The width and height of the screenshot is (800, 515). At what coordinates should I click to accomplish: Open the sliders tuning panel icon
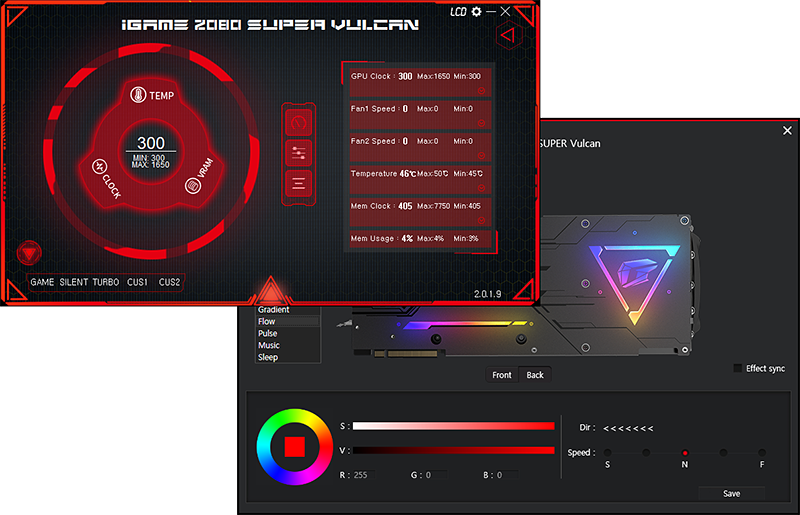coord(298,153)
